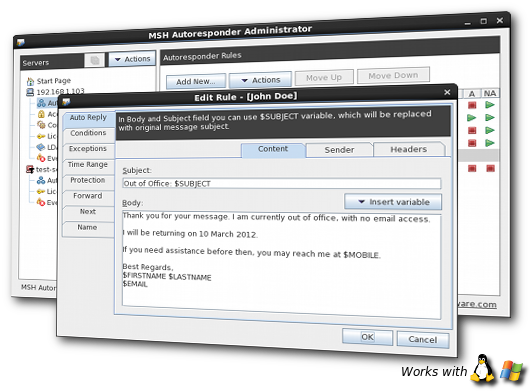
Task: Go to the Time Range side tab
Action: (x=88, y=165)
